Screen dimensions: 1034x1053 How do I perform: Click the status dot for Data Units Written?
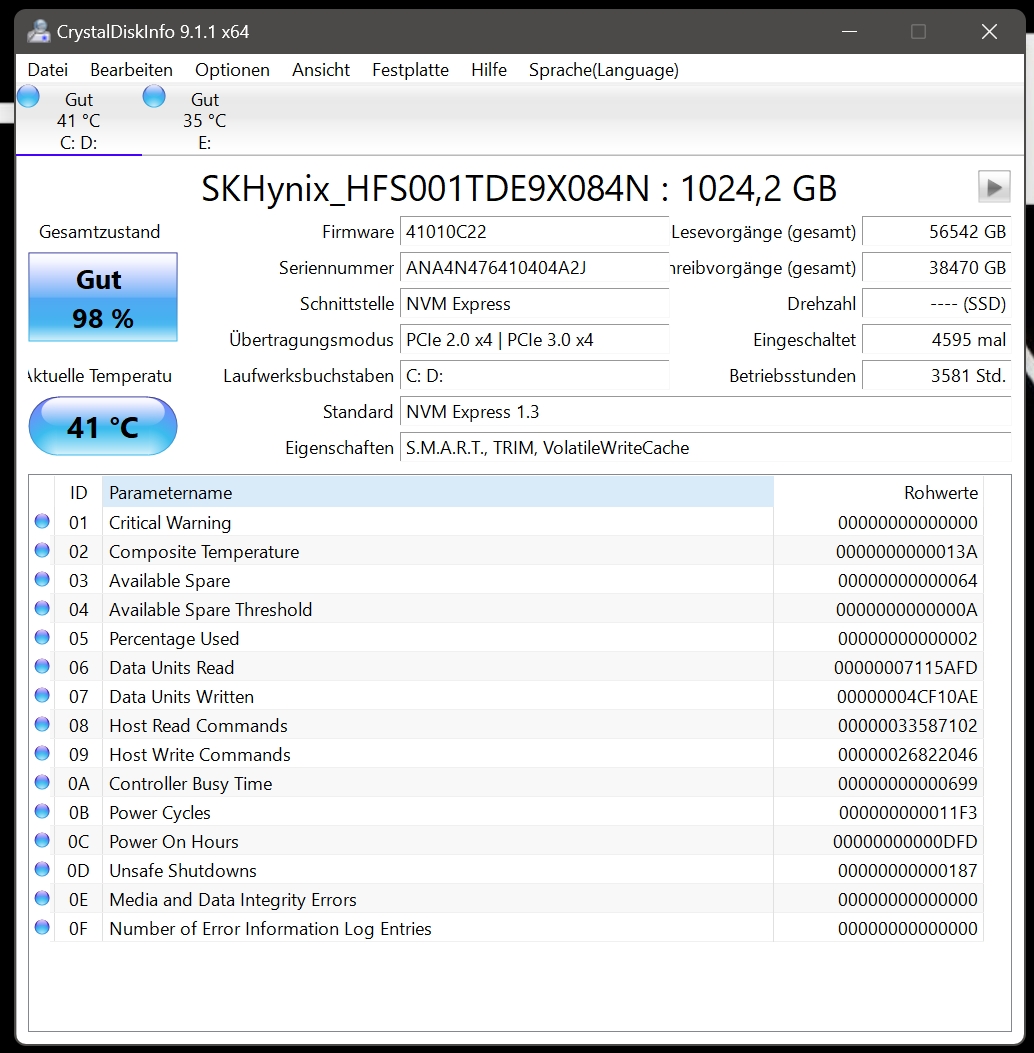[42, 695]
